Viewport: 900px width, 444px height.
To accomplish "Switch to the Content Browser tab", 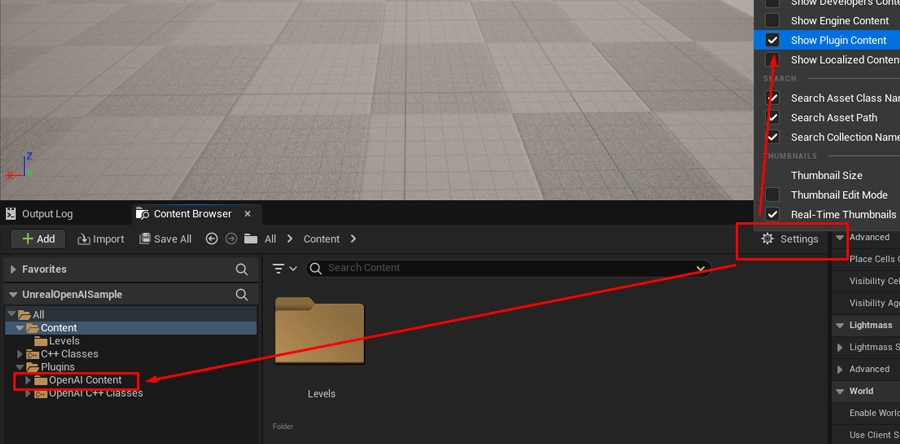I will click(x=192, y=214).
